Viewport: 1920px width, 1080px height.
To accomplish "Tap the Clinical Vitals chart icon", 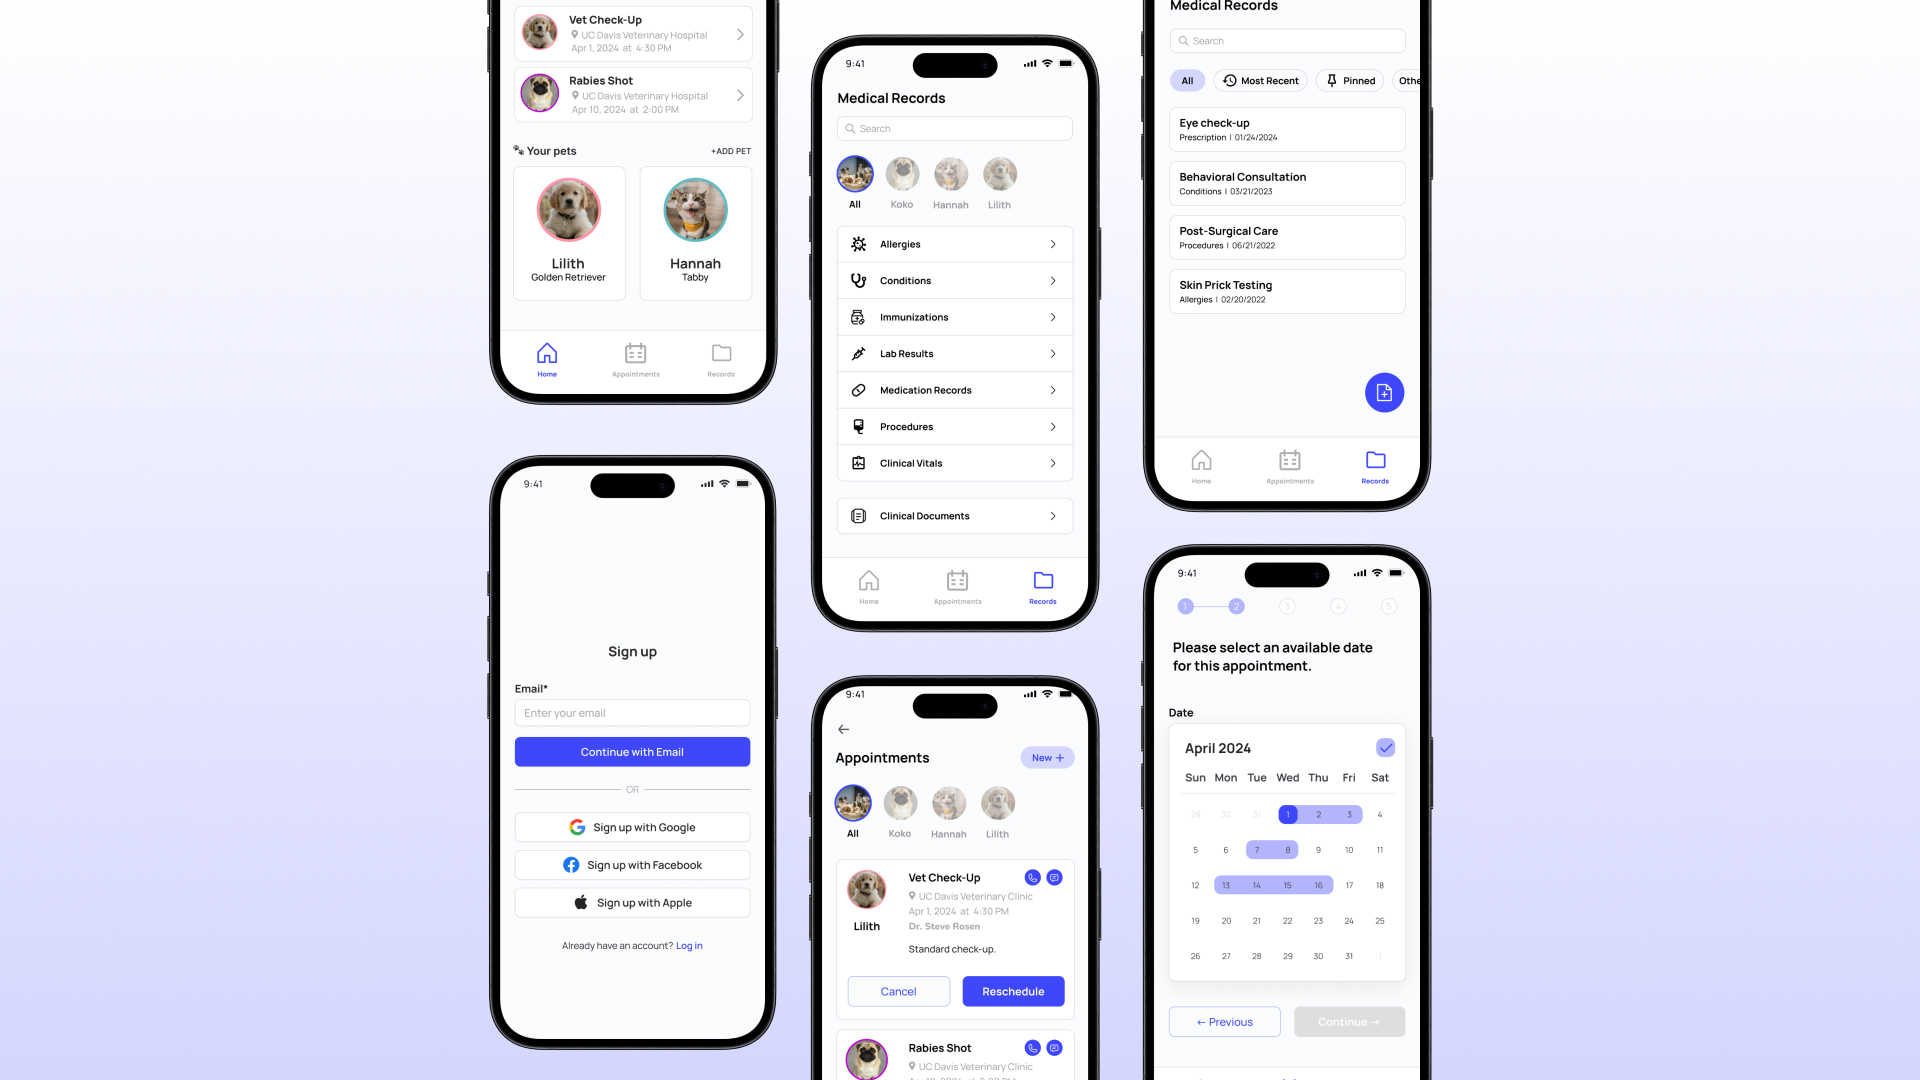I will pyautogui.click(x=860, y=463).
